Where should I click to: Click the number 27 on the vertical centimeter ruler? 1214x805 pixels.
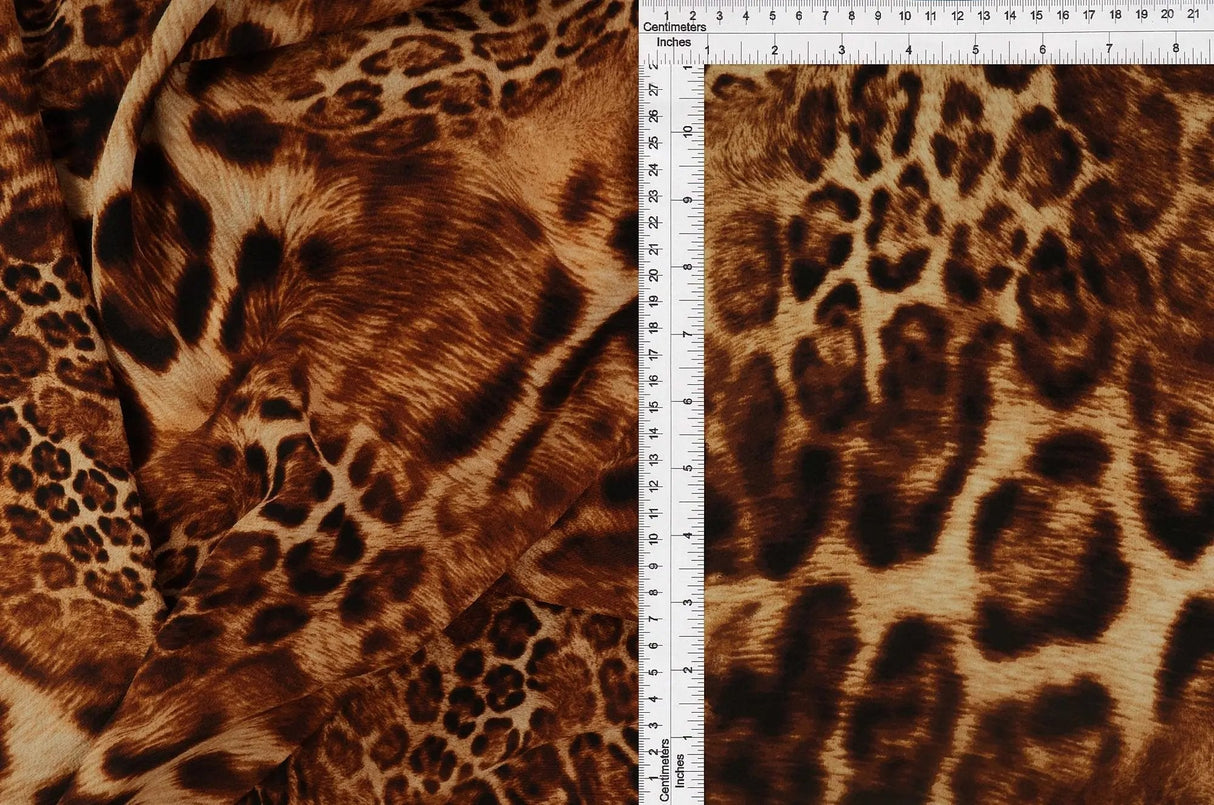tap(655, 88)
